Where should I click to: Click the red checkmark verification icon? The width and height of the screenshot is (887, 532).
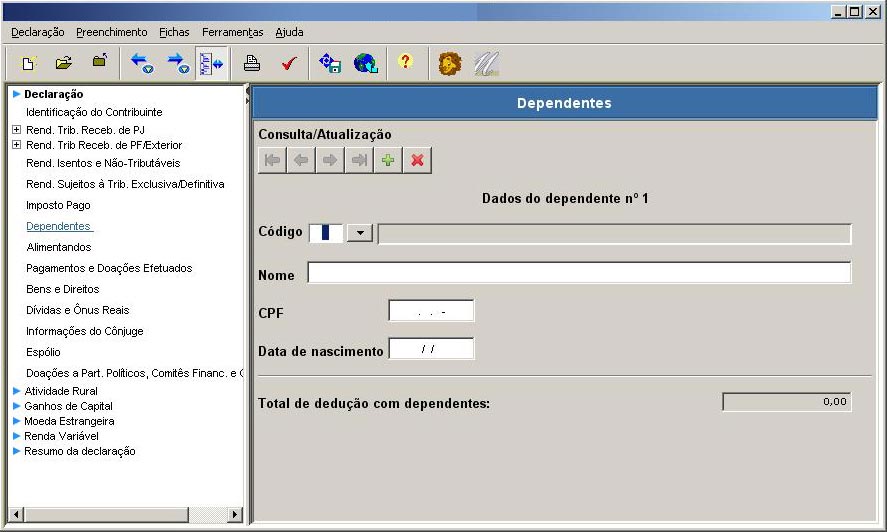tap(288, 63)
